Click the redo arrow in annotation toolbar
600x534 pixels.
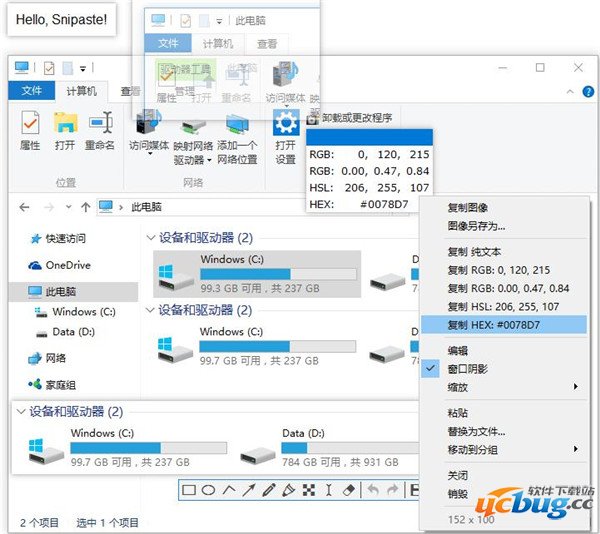pos(393,490)
